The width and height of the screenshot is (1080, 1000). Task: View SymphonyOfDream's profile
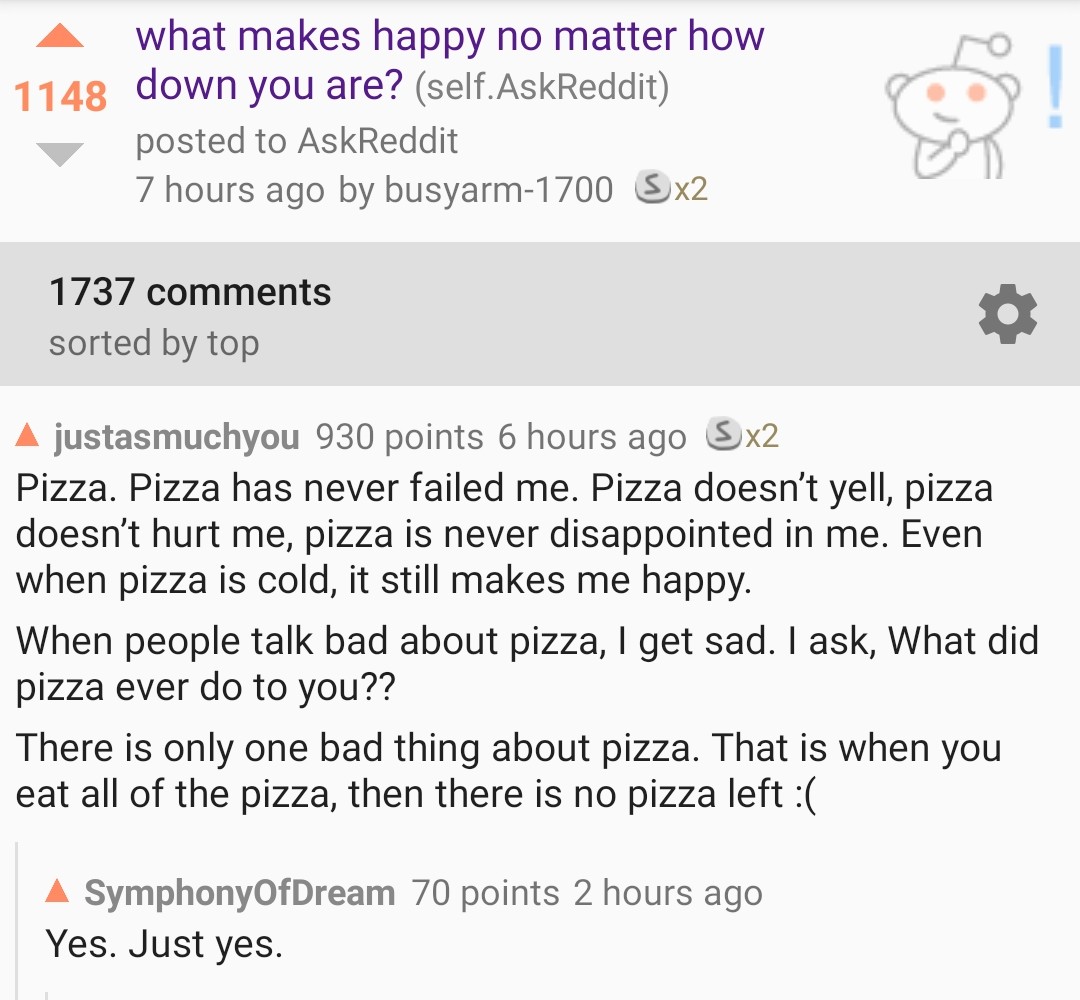(x=239, y=893)
